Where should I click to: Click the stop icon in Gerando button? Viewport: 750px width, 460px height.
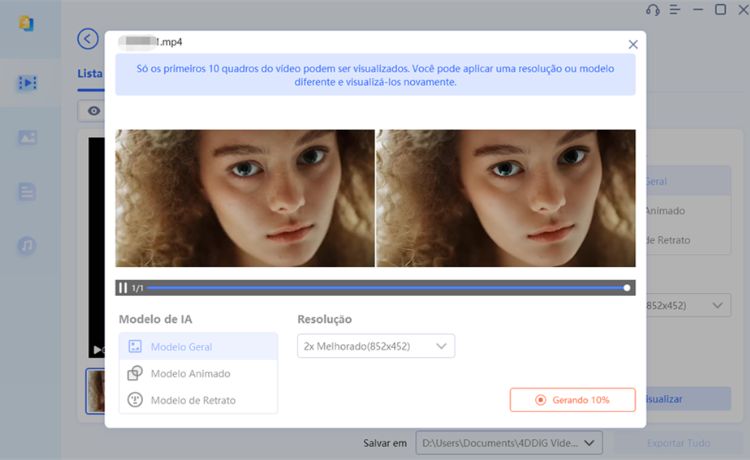[x=540, y=400]
